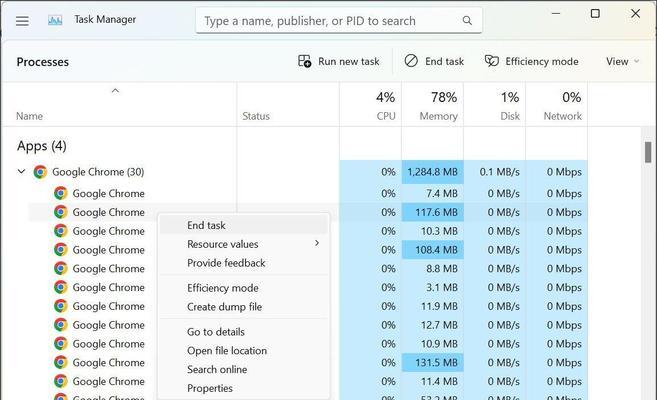Screen dimensions: 657x400
Task: Click the Chrome icon beside Google Chrome (30)
Action: 40,172
